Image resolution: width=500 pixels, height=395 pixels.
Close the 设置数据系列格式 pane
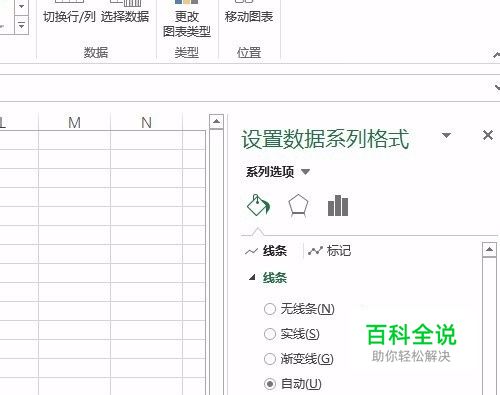(488, 135)
